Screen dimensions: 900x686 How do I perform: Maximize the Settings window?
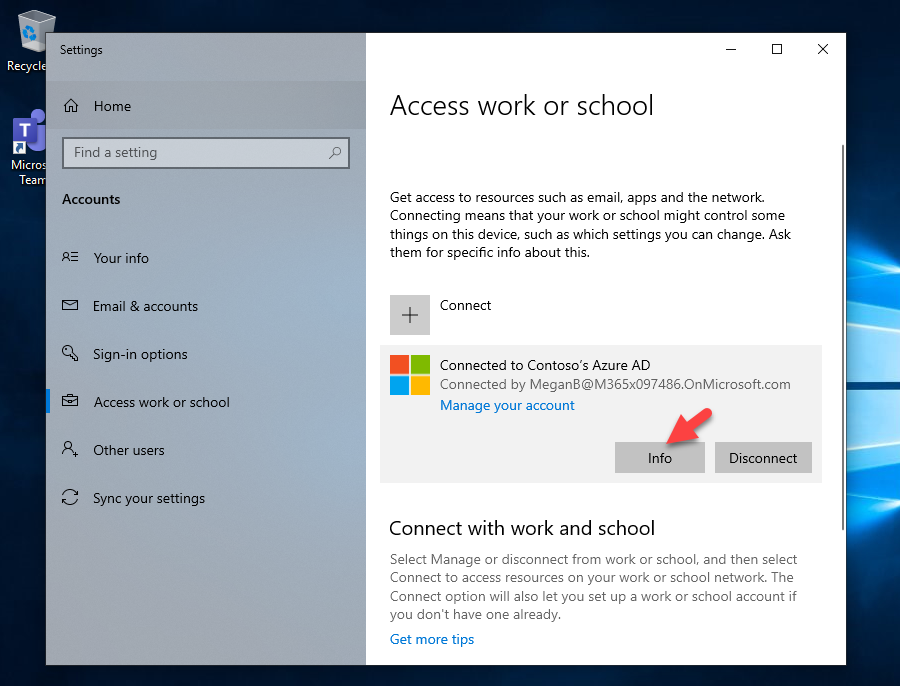pyautogui.click(x=777, y=49)
